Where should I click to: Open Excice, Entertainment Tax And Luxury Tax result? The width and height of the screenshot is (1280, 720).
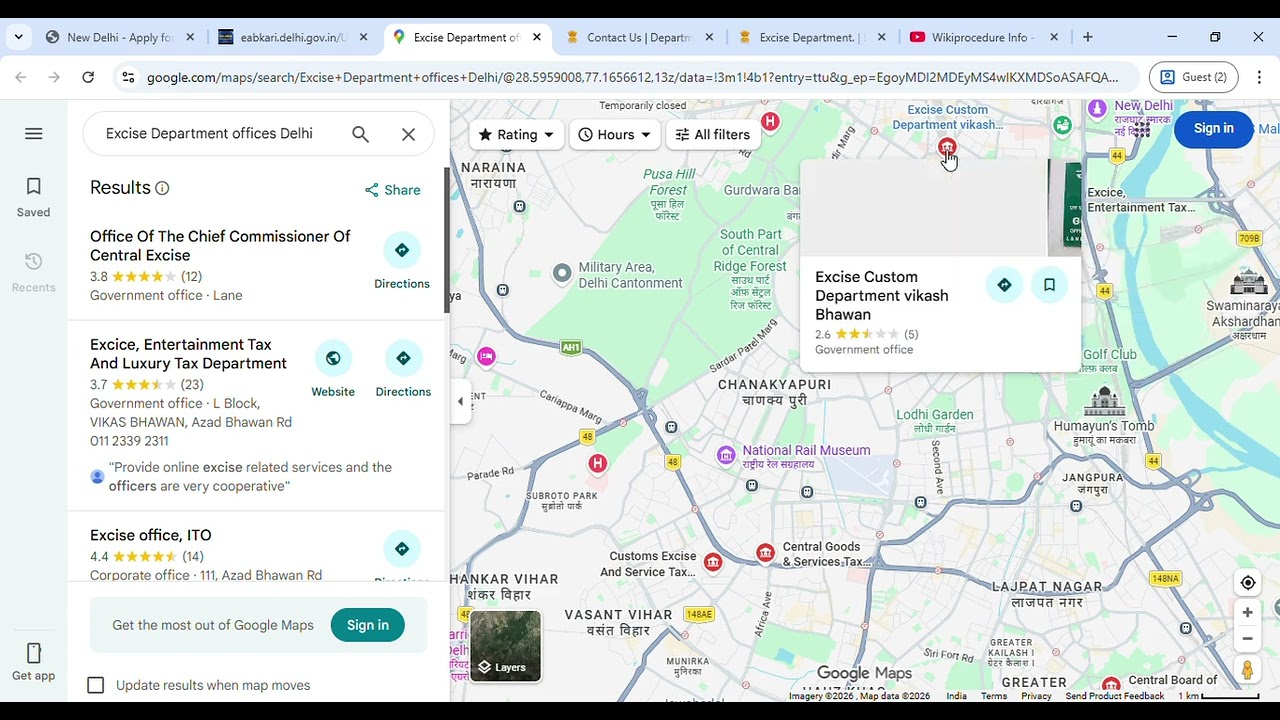[188, 354]
